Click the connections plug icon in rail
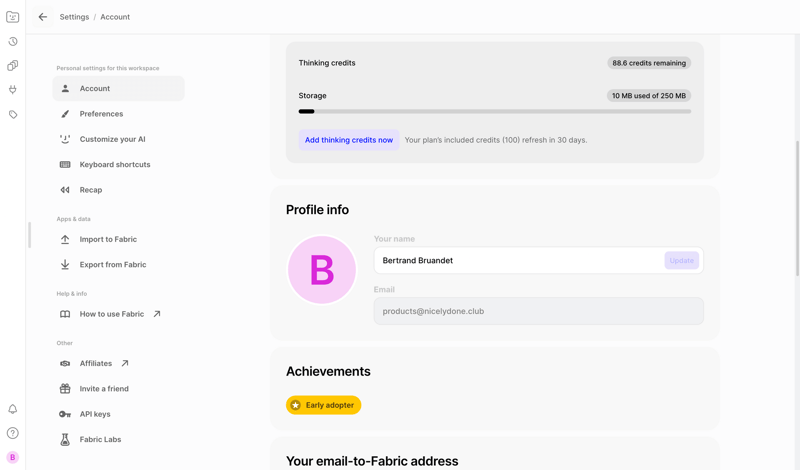Screen dimensions: 800x470 point(13,90)
